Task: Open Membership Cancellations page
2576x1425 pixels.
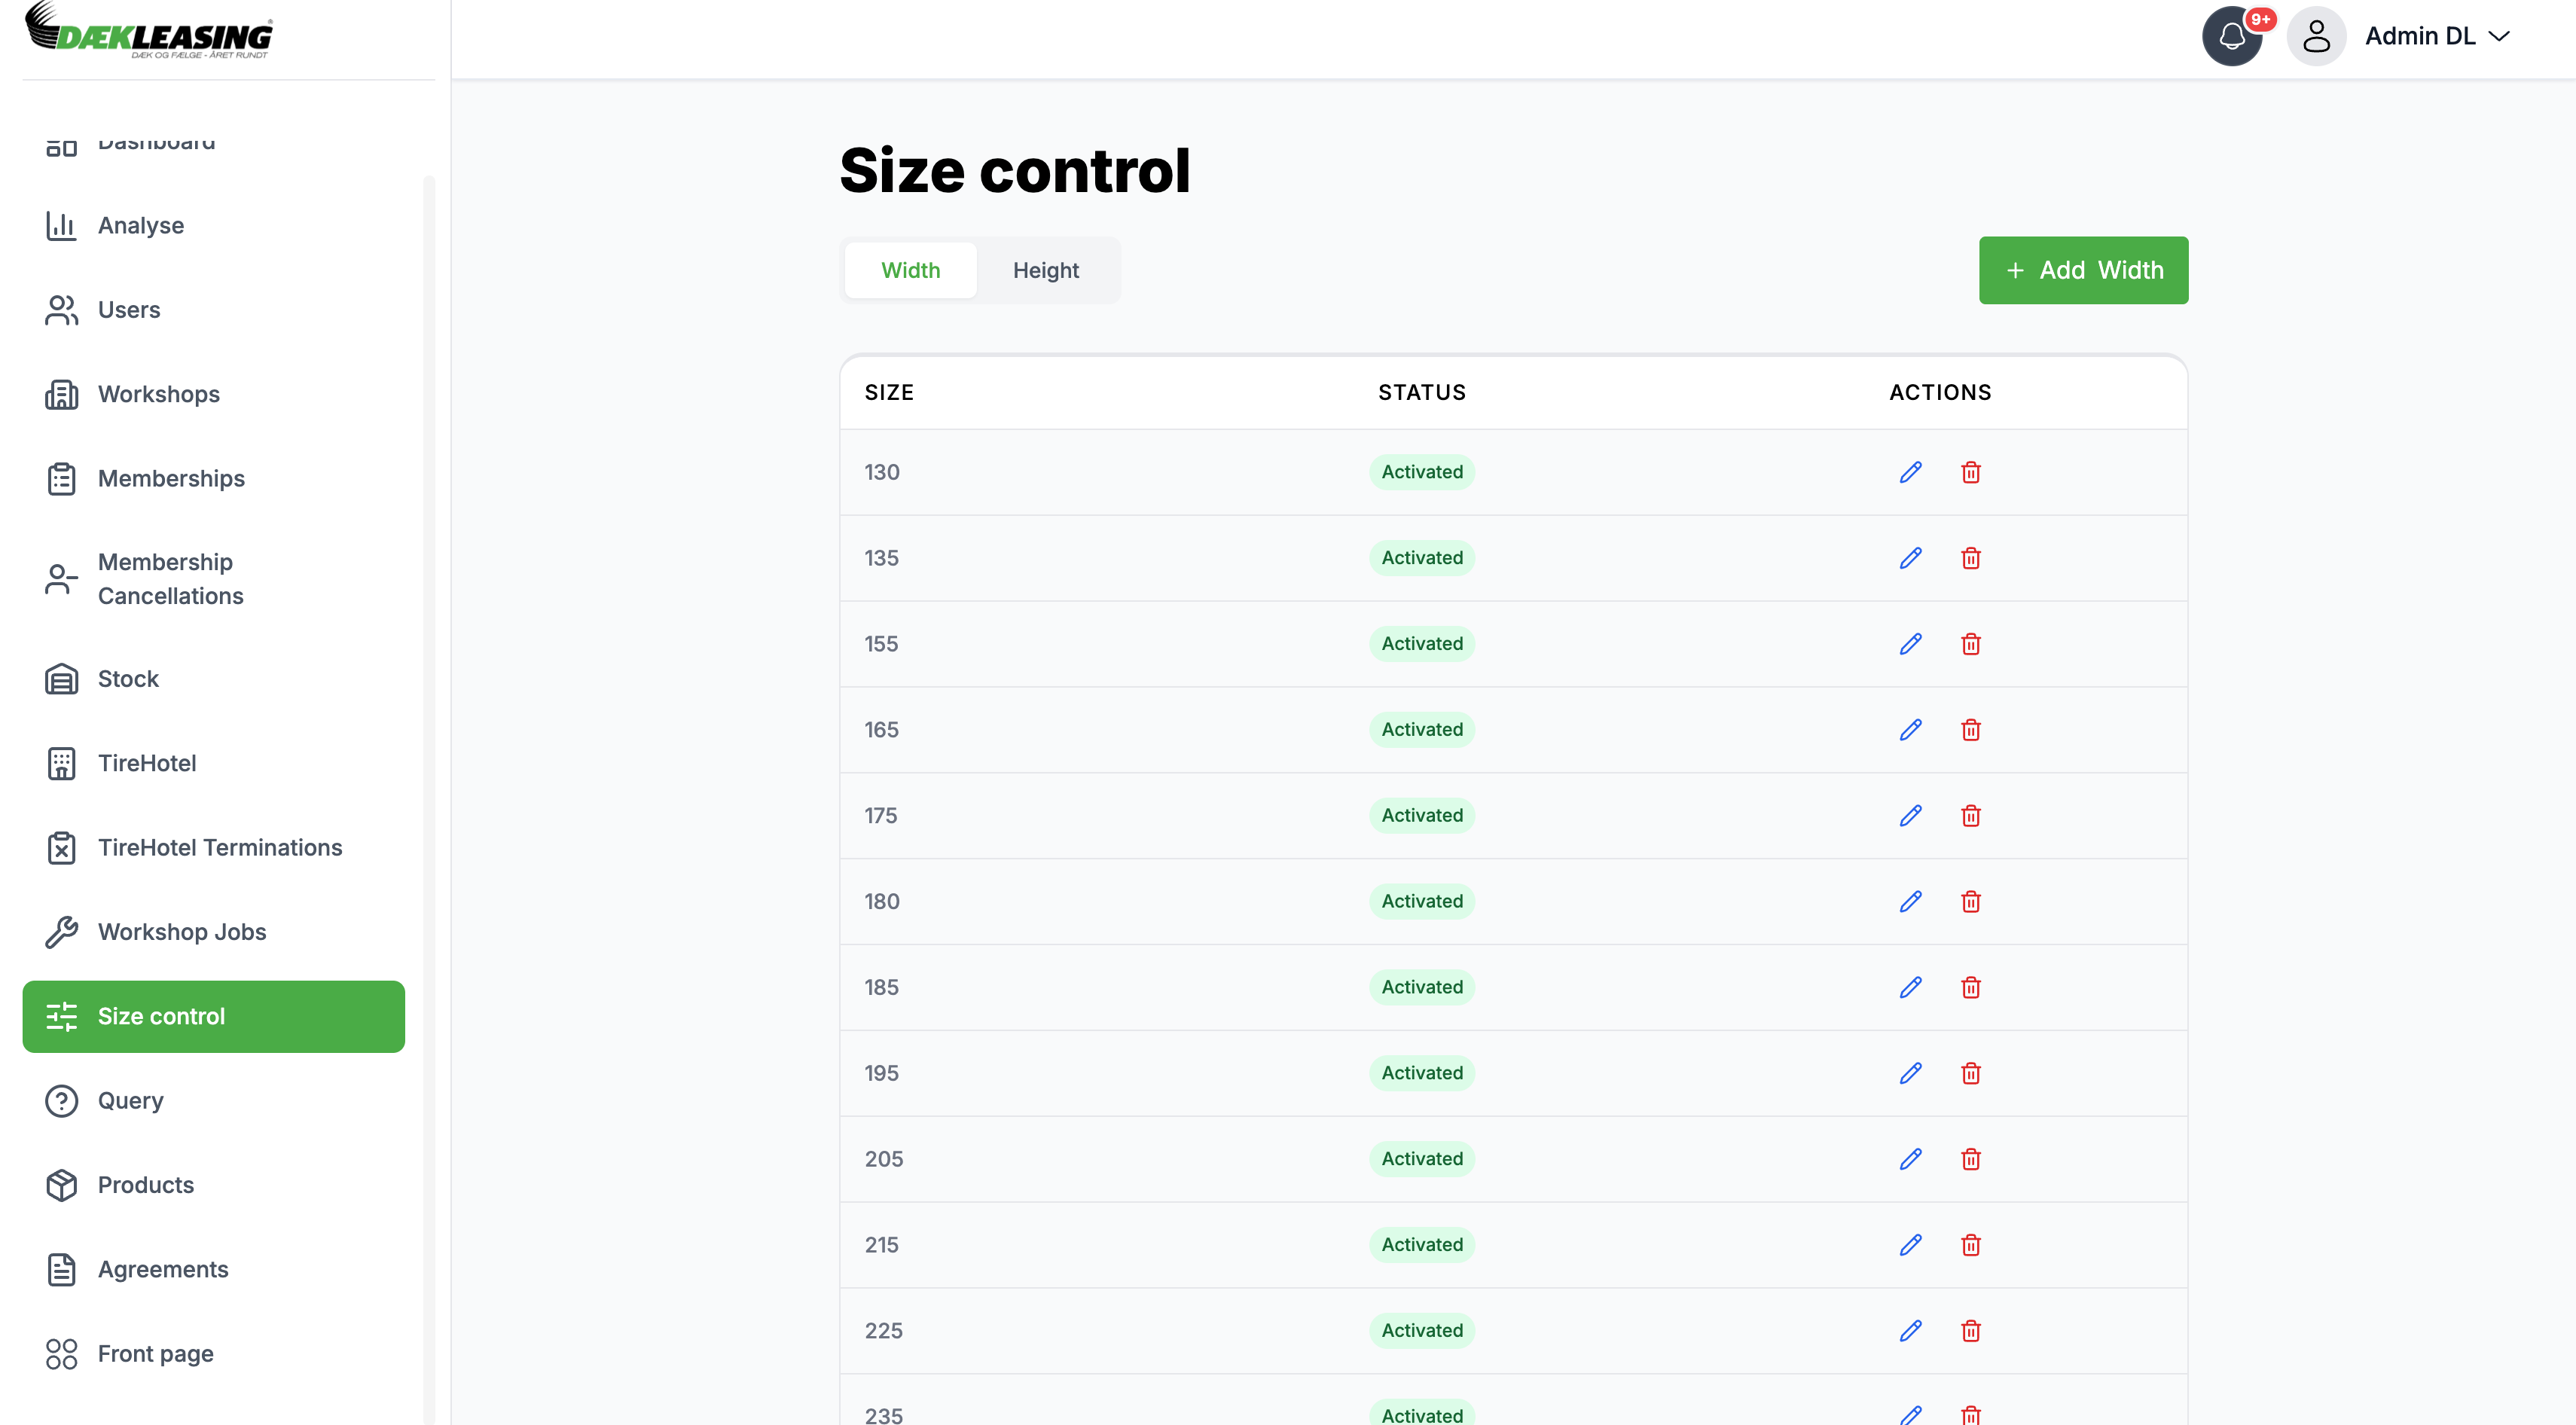Action: coord(213,579)
